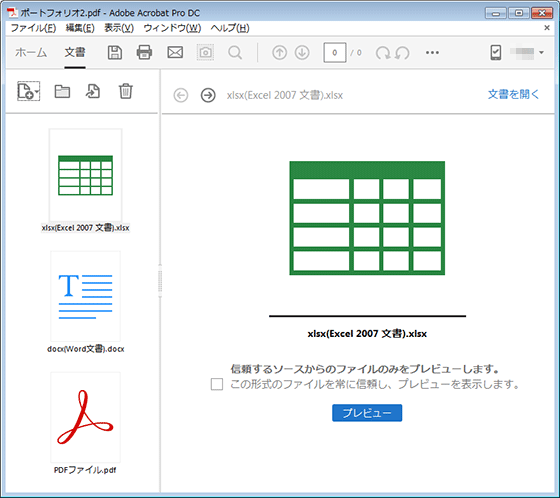
Task: Close the document with the X below the title bar
Action: pyautogui.click(x=547, y=28)
